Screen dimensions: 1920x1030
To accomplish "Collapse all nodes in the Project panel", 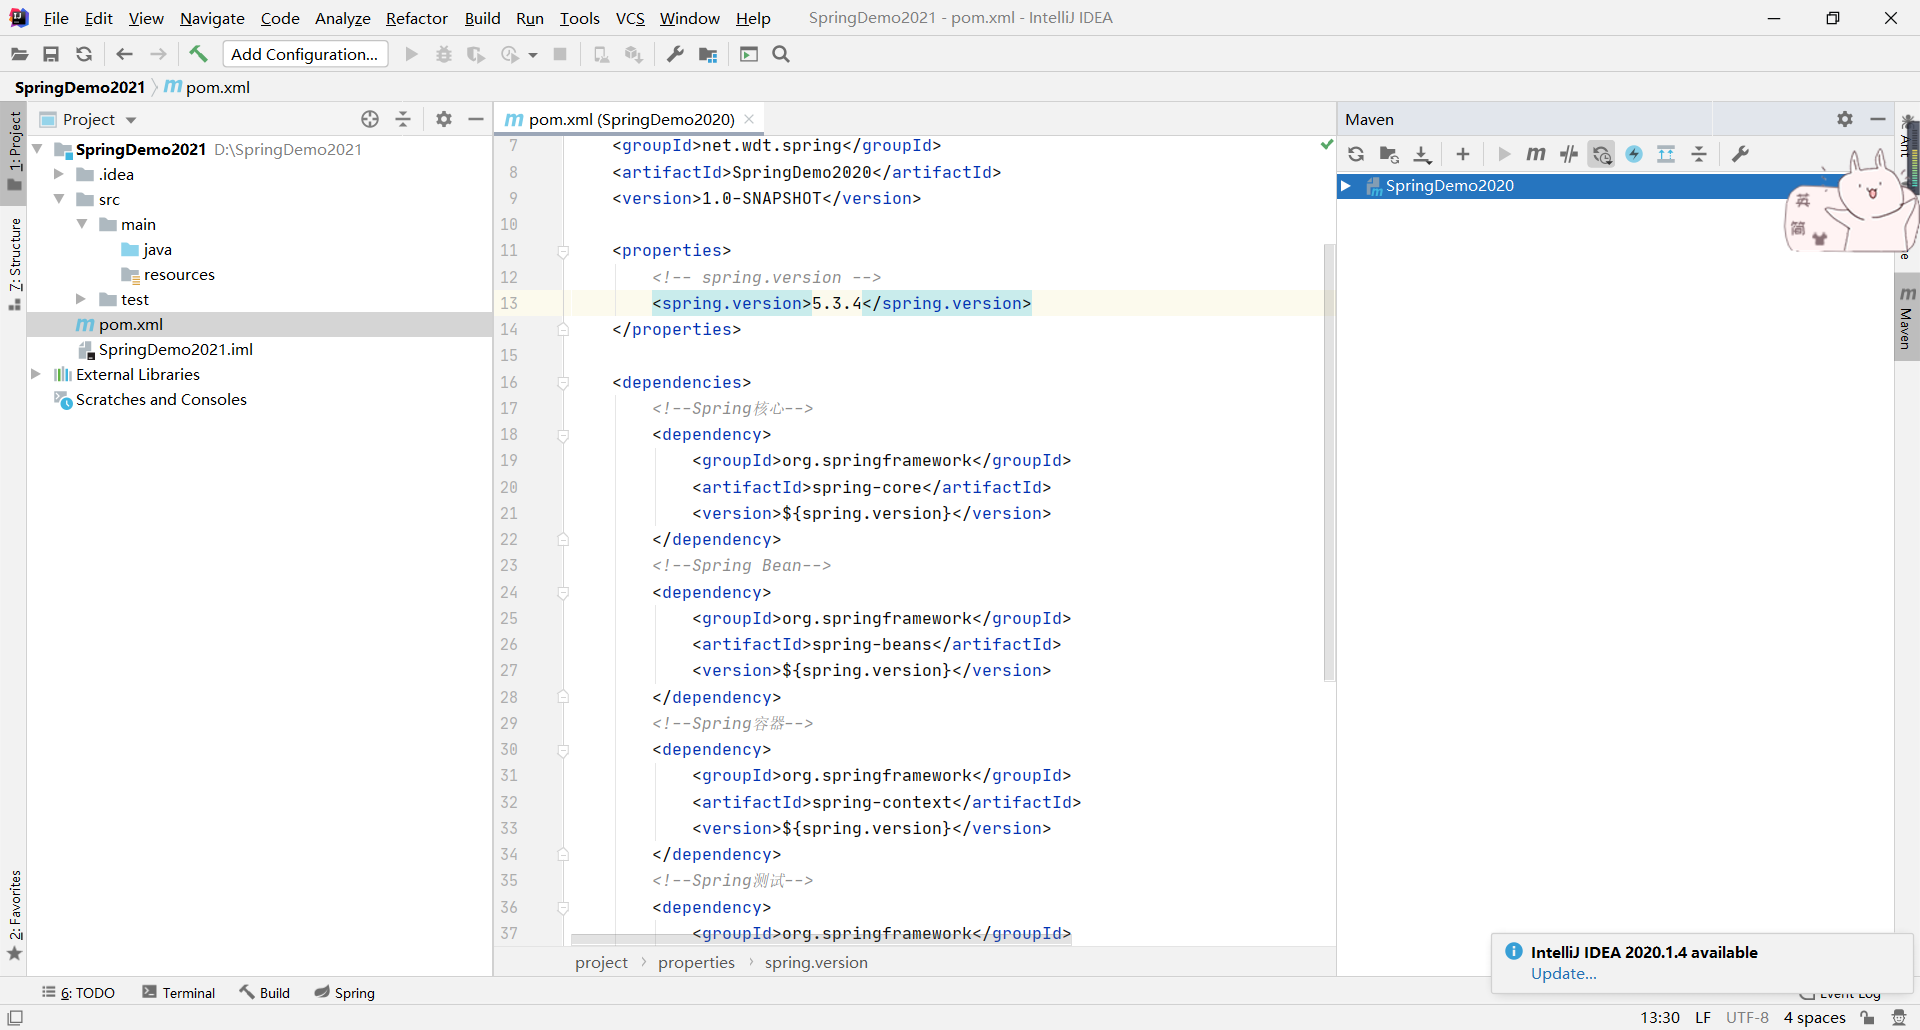I will tap(403, 119).
